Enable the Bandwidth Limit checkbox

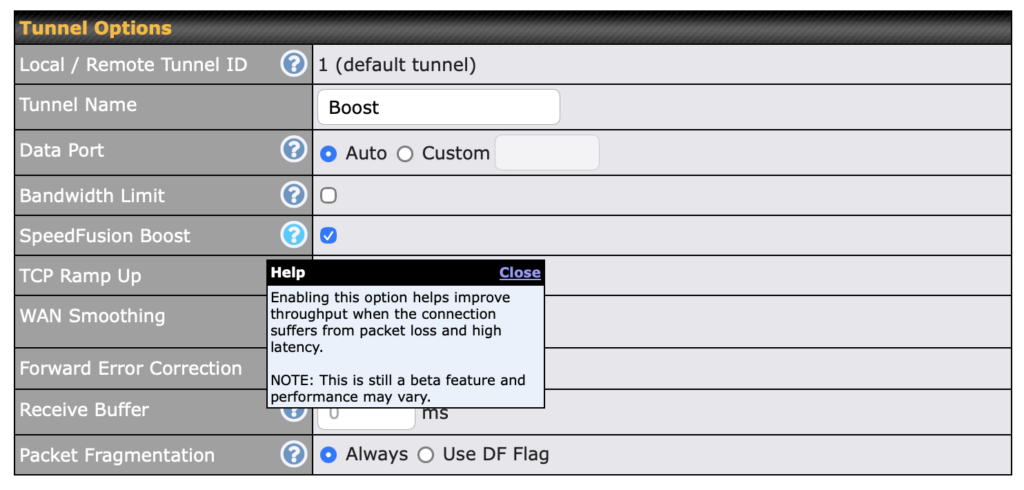(328, 195)
